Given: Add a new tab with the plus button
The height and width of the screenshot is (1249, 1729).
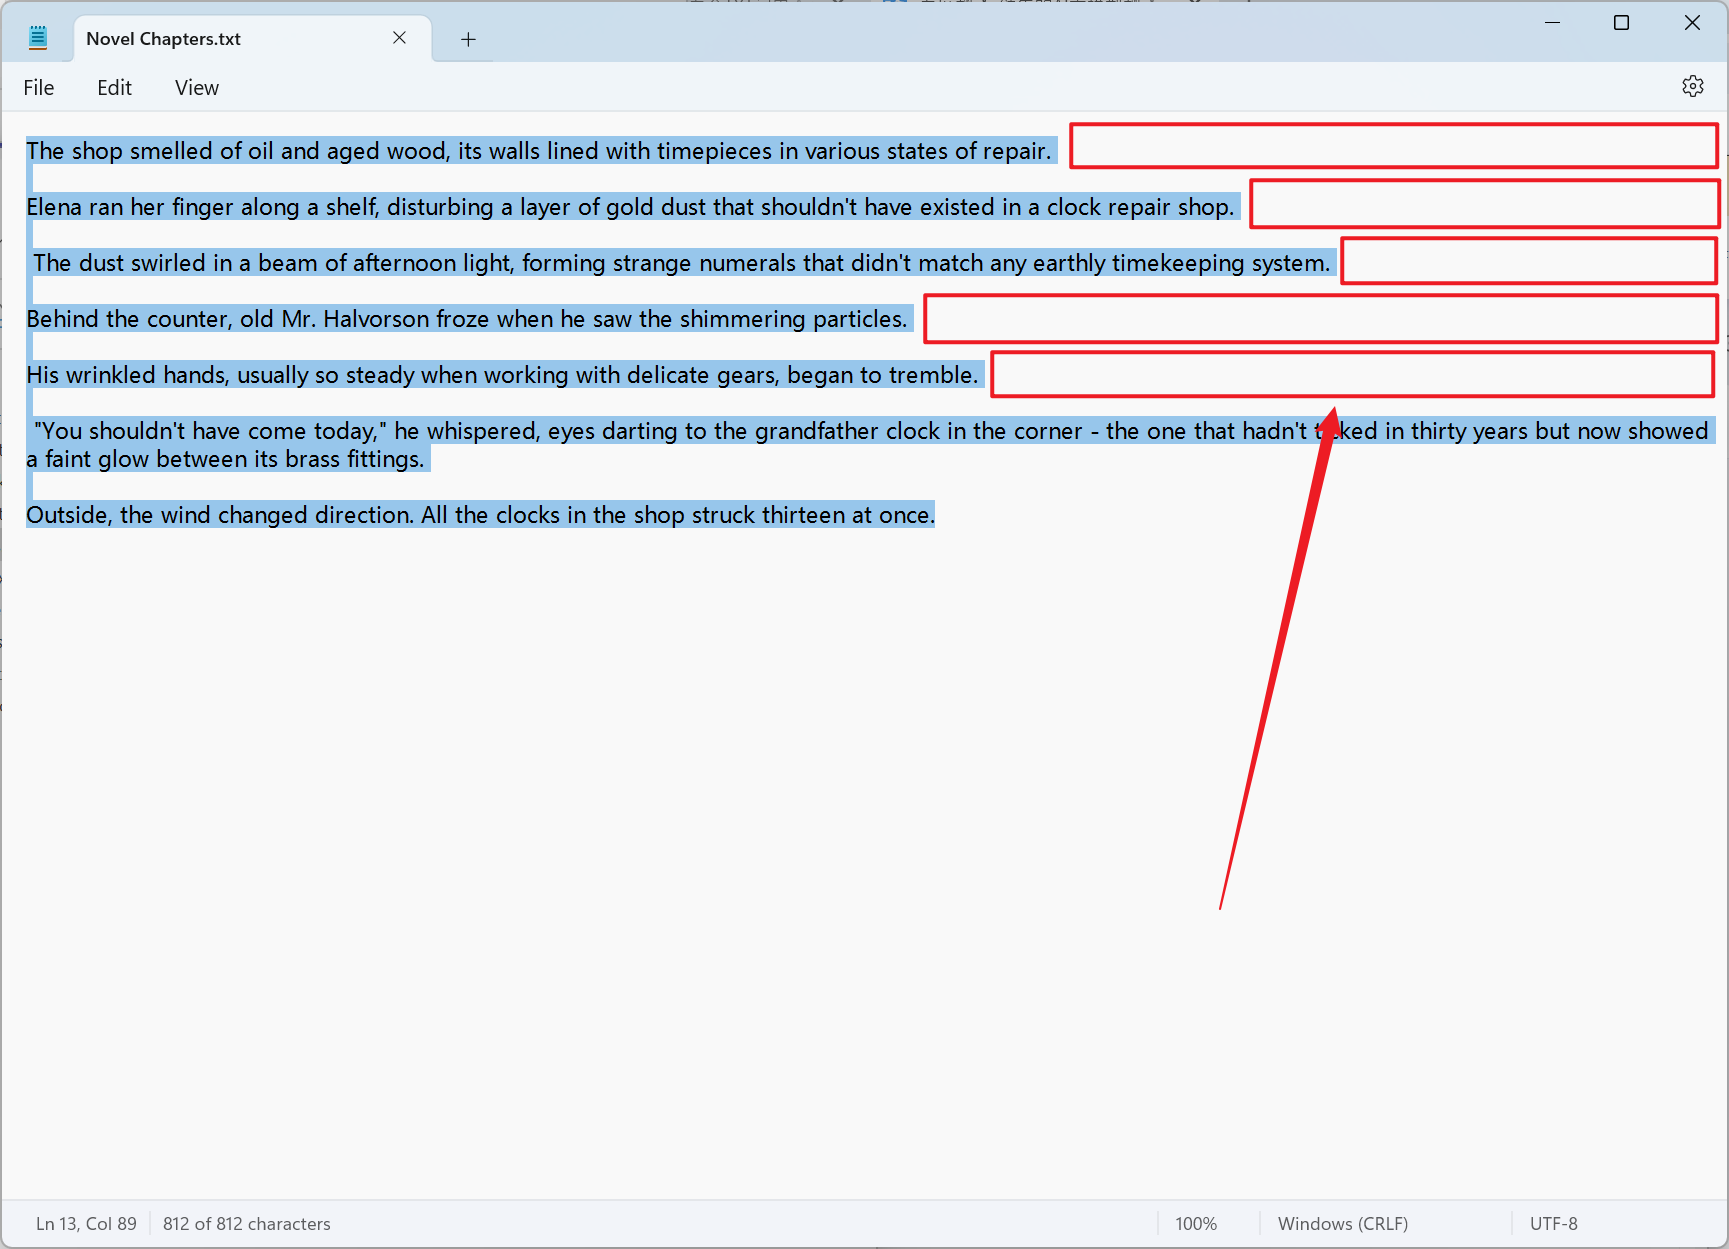Looking at the screenshot, I should (468, 39).
